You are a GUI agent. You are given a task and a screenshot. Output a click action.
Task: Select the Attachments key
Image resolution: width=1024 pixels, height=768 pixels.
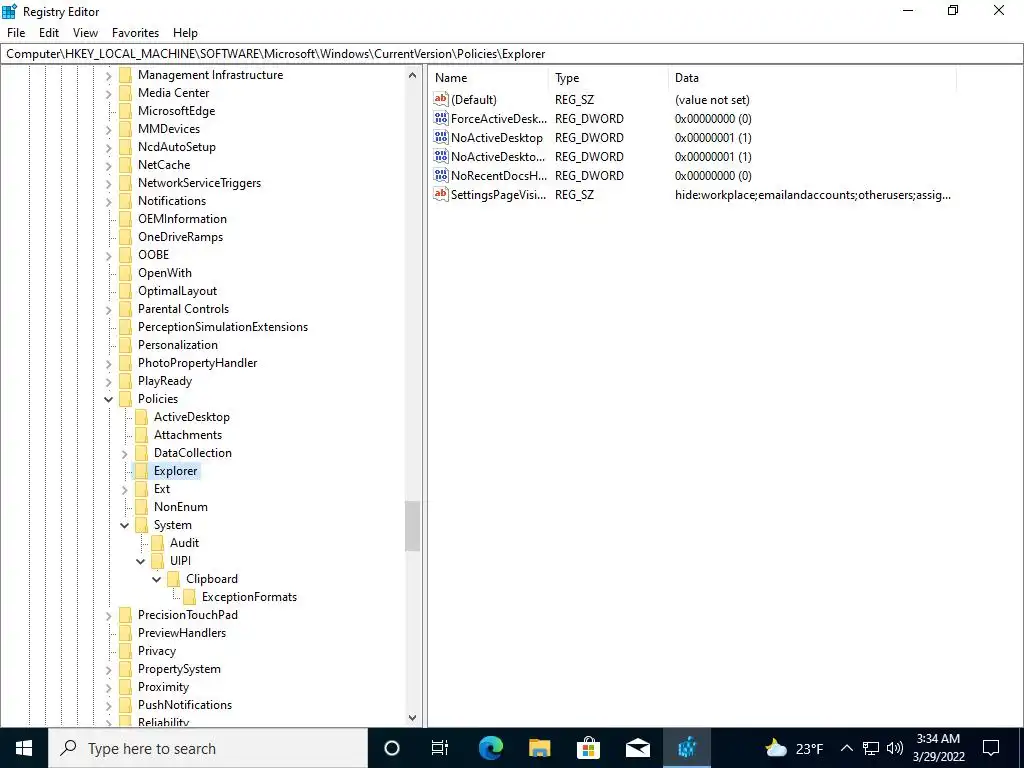point(188,435)
